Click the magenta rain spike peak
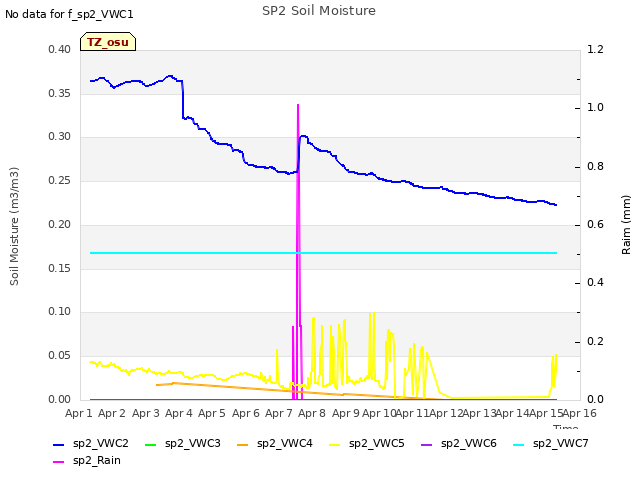 tap(298, 105)
